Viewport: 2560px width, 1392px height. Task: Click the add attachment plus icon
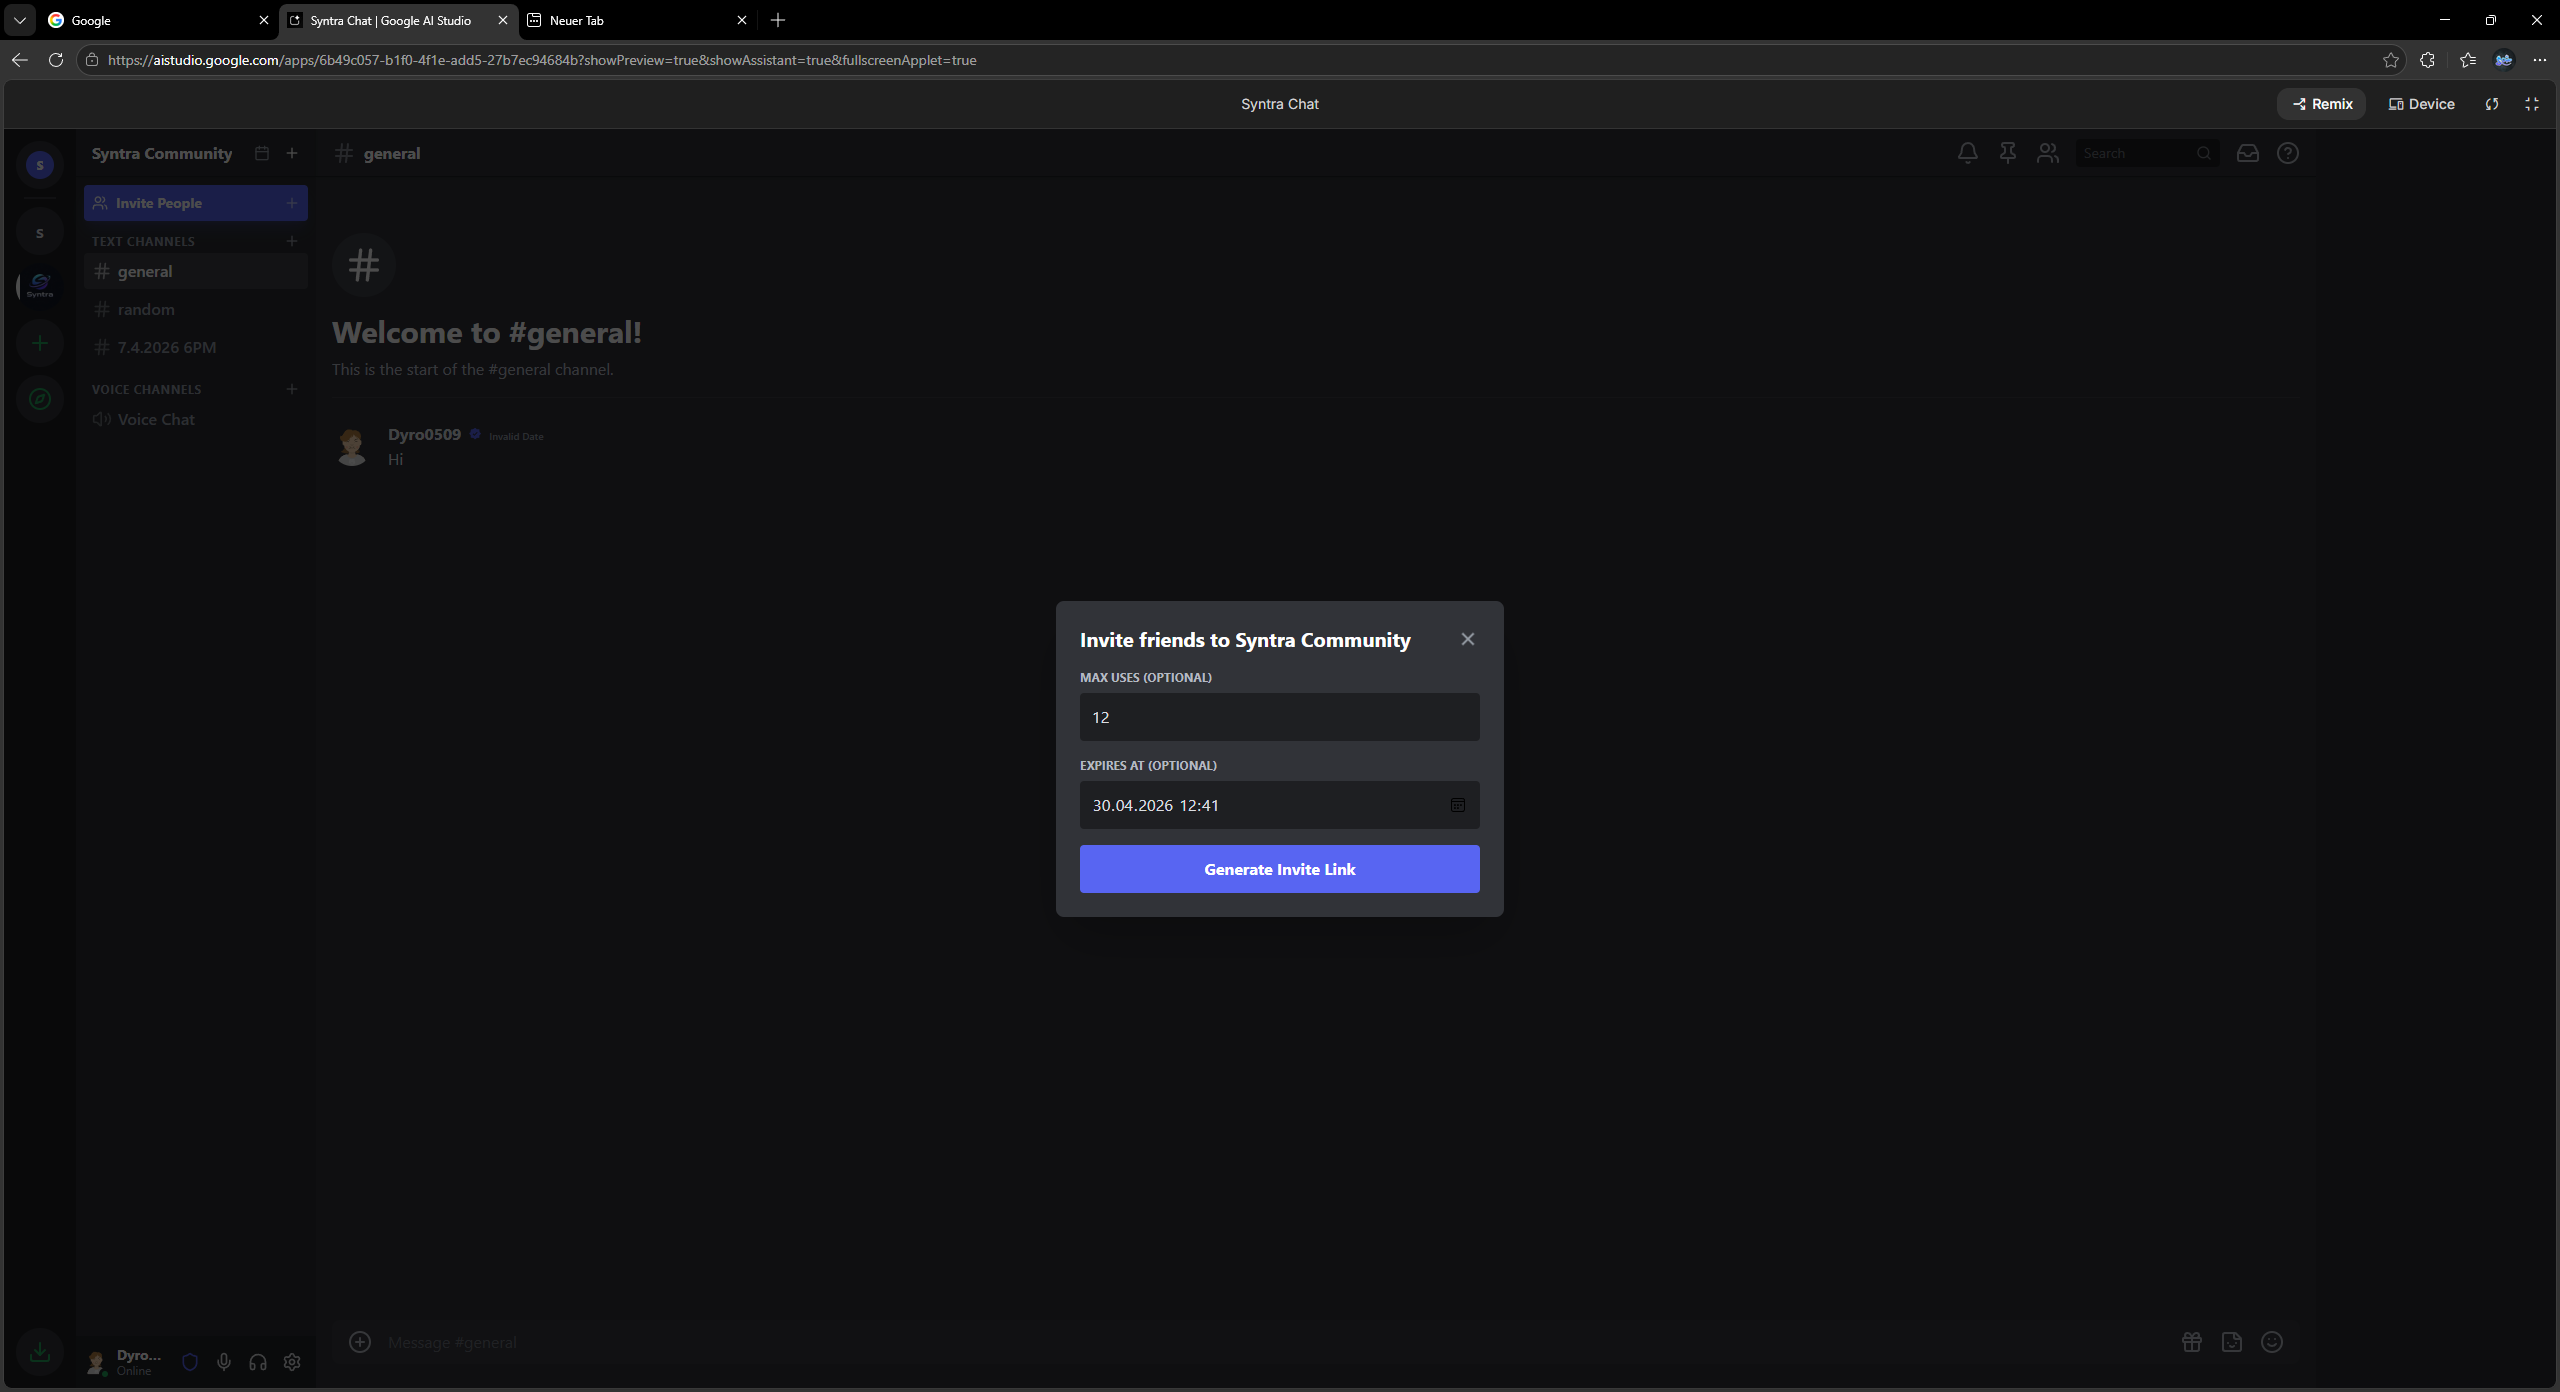click(x=360, y=1342)
